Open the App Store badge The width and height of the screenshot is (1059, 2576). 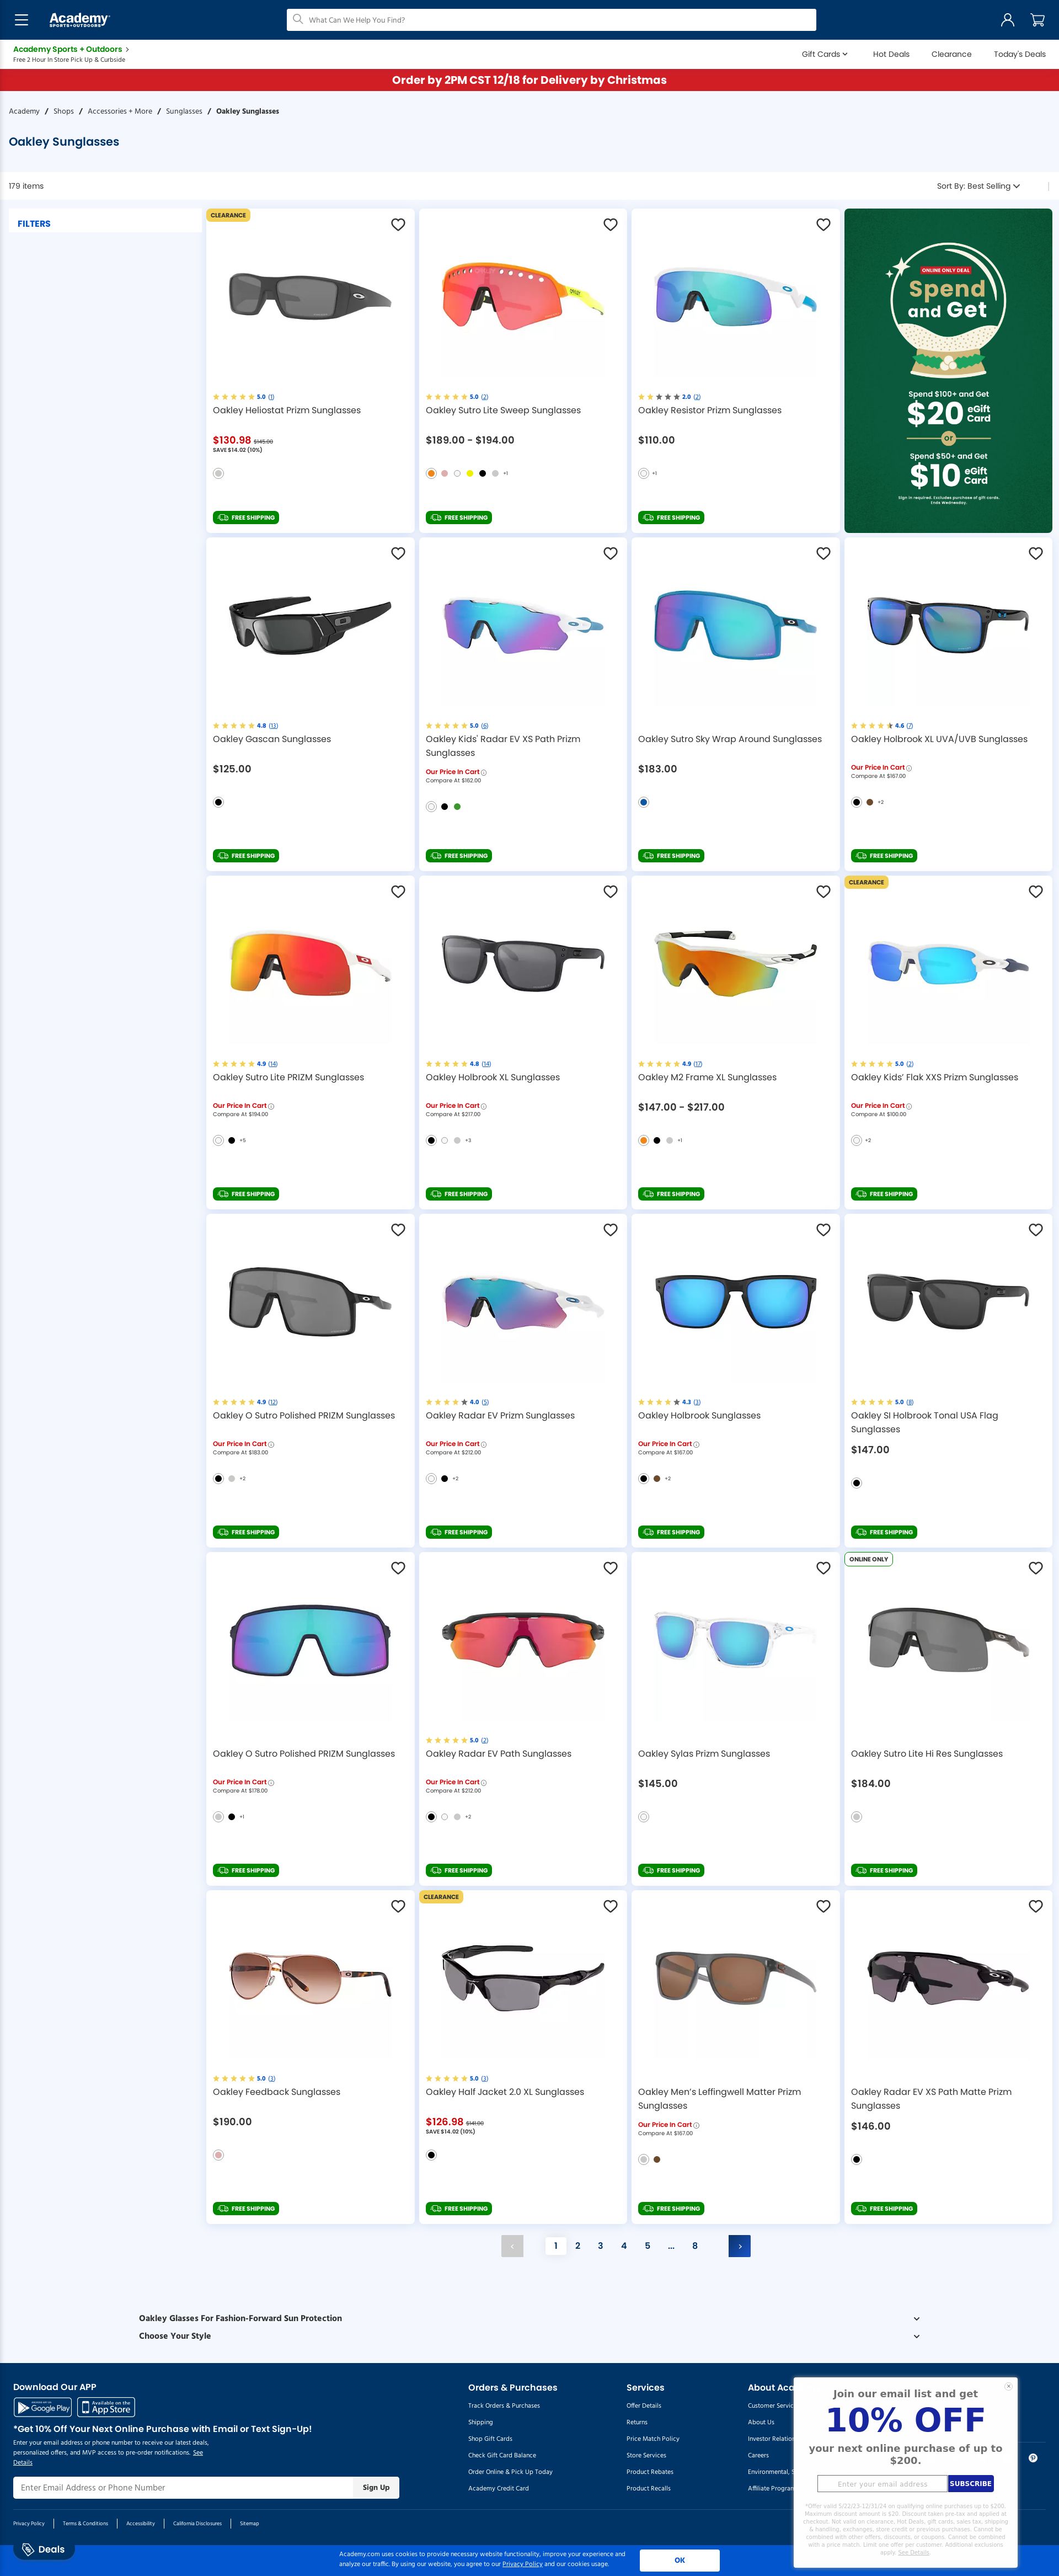click(106, 2407)
